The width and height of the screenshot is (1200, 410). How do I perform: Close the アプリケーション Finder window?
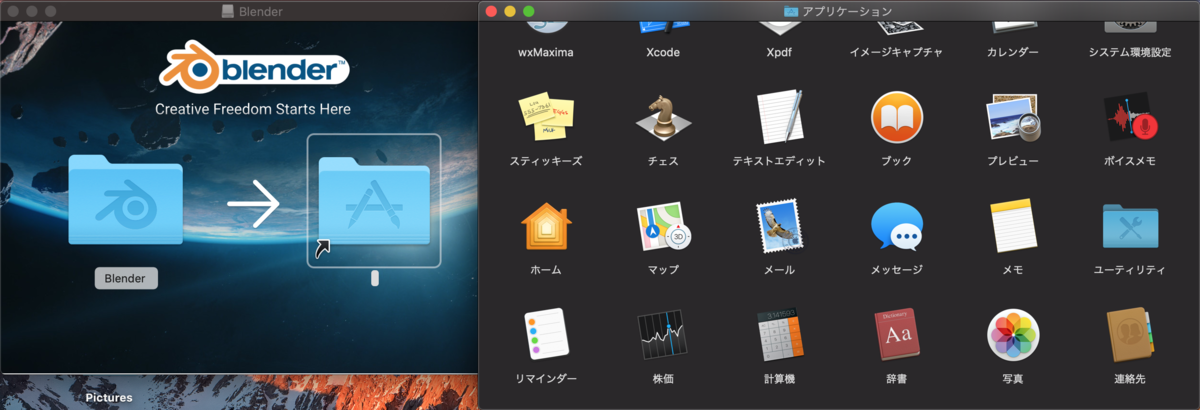(491, 11)
